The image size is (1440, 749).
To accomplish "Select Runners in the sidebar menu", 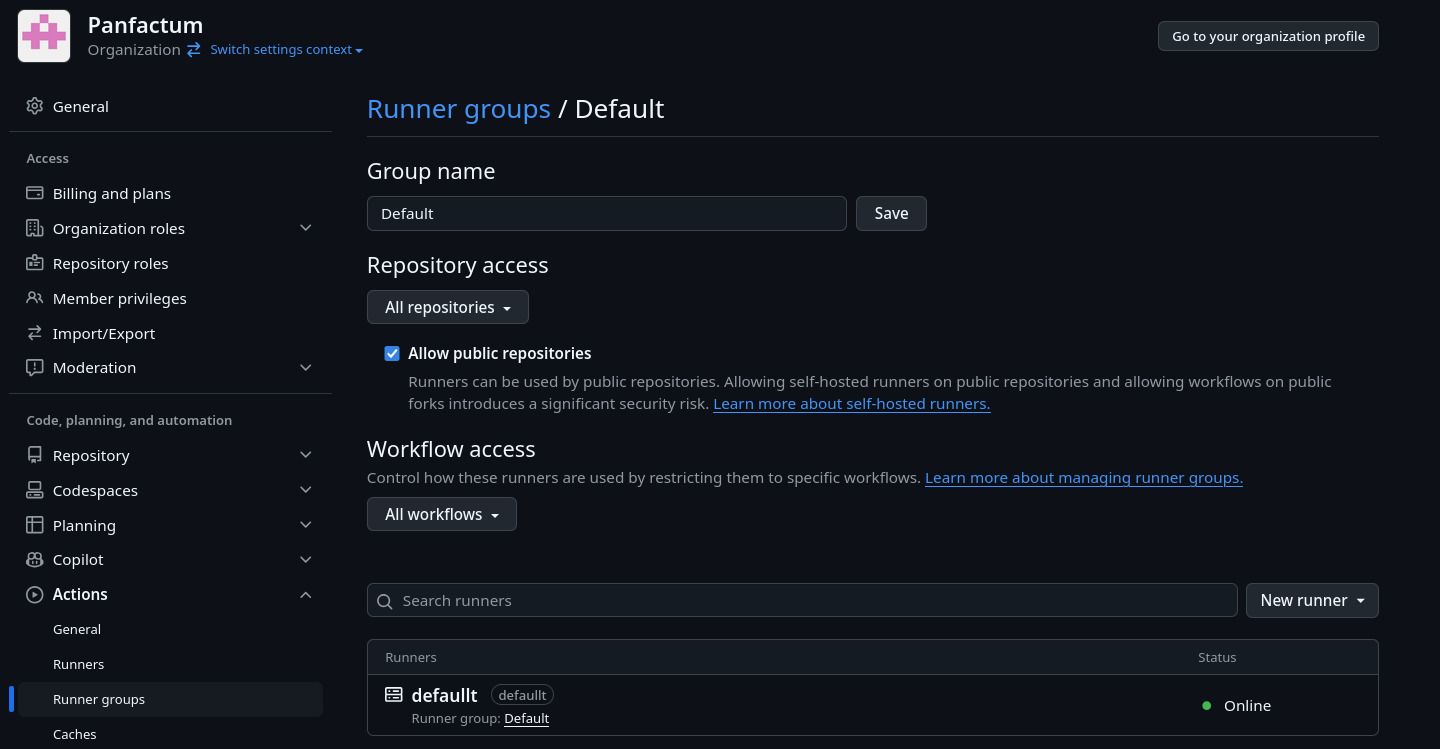I will tap(78, 664).
